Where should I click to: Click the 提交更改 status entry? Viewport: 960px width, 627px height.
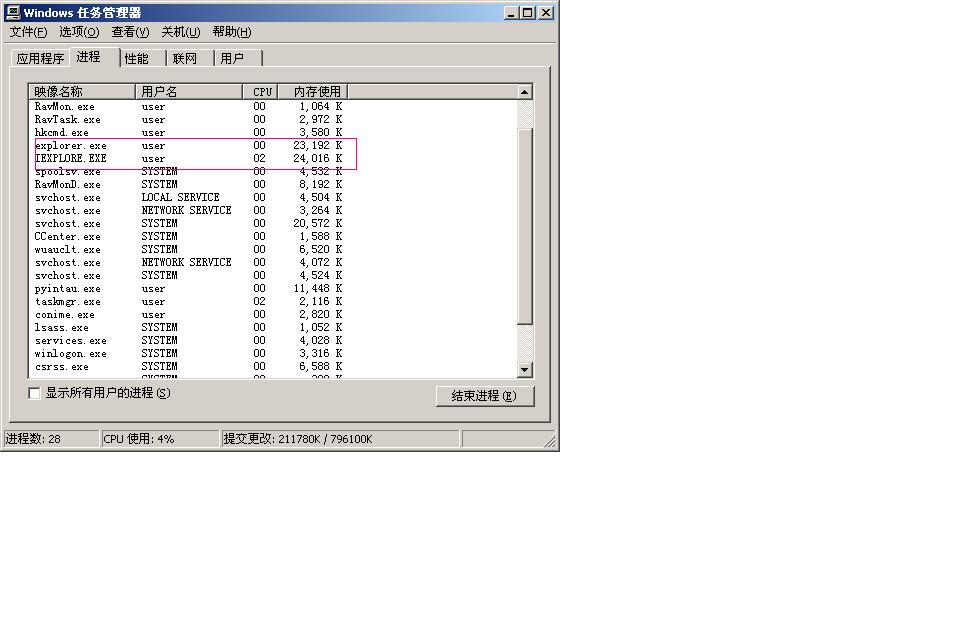click(340, 439)
